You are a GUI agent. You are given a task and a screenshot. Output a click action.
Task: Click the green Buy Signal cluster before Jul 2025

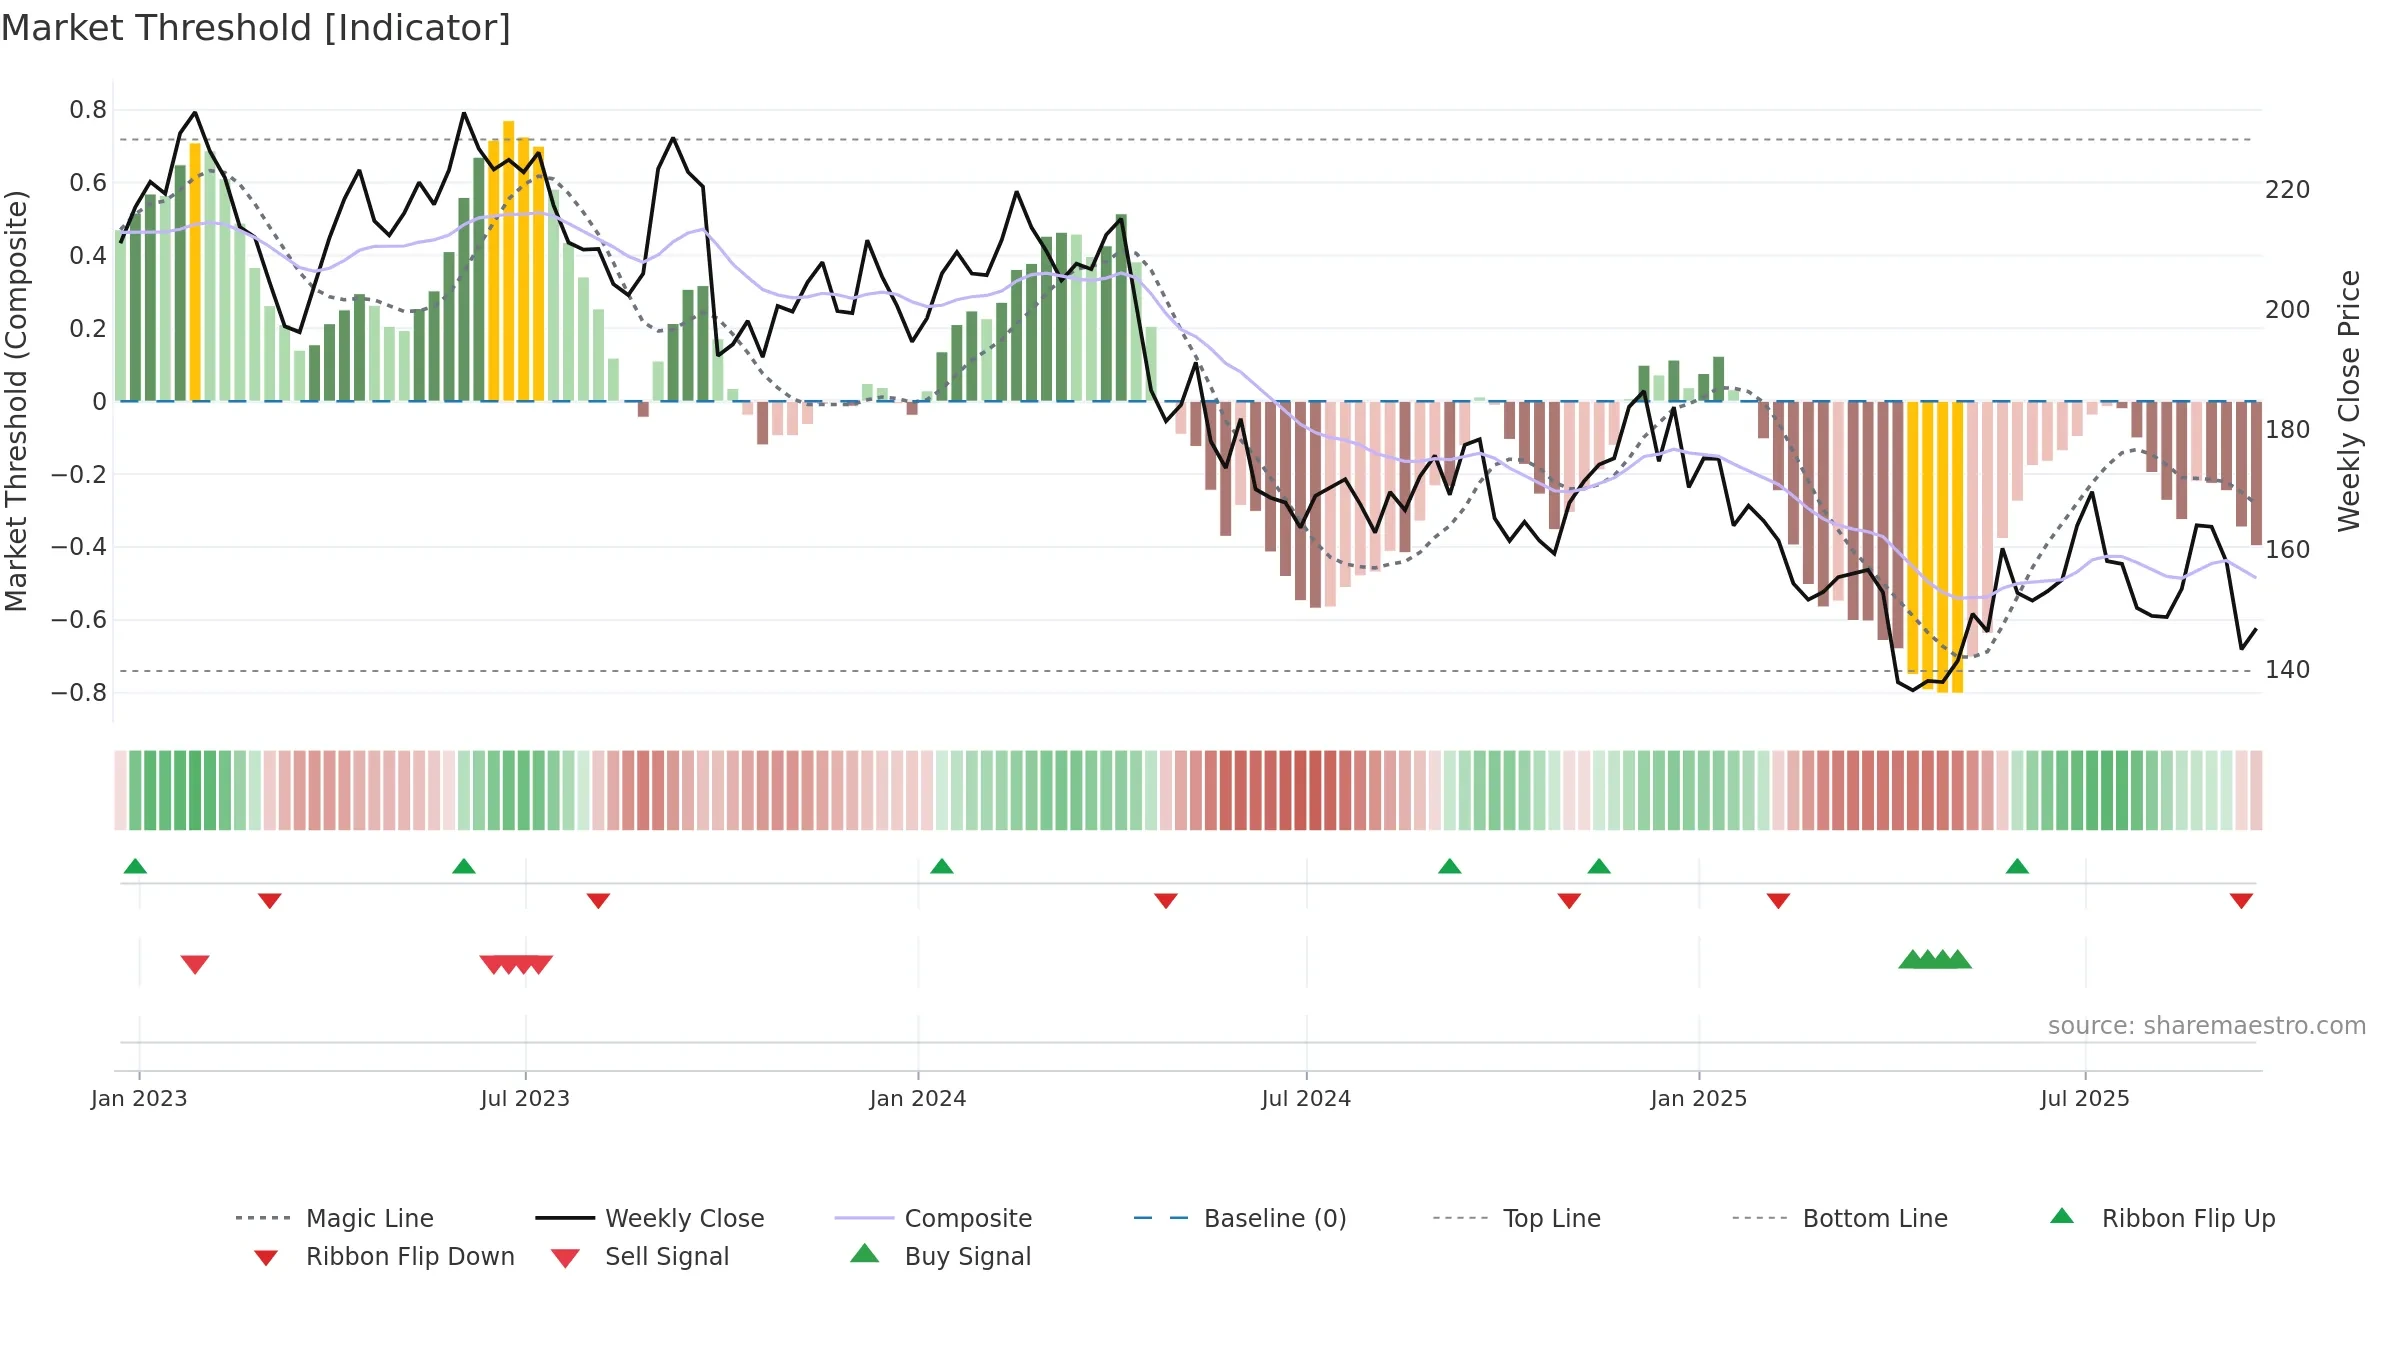pos(1935,959)
